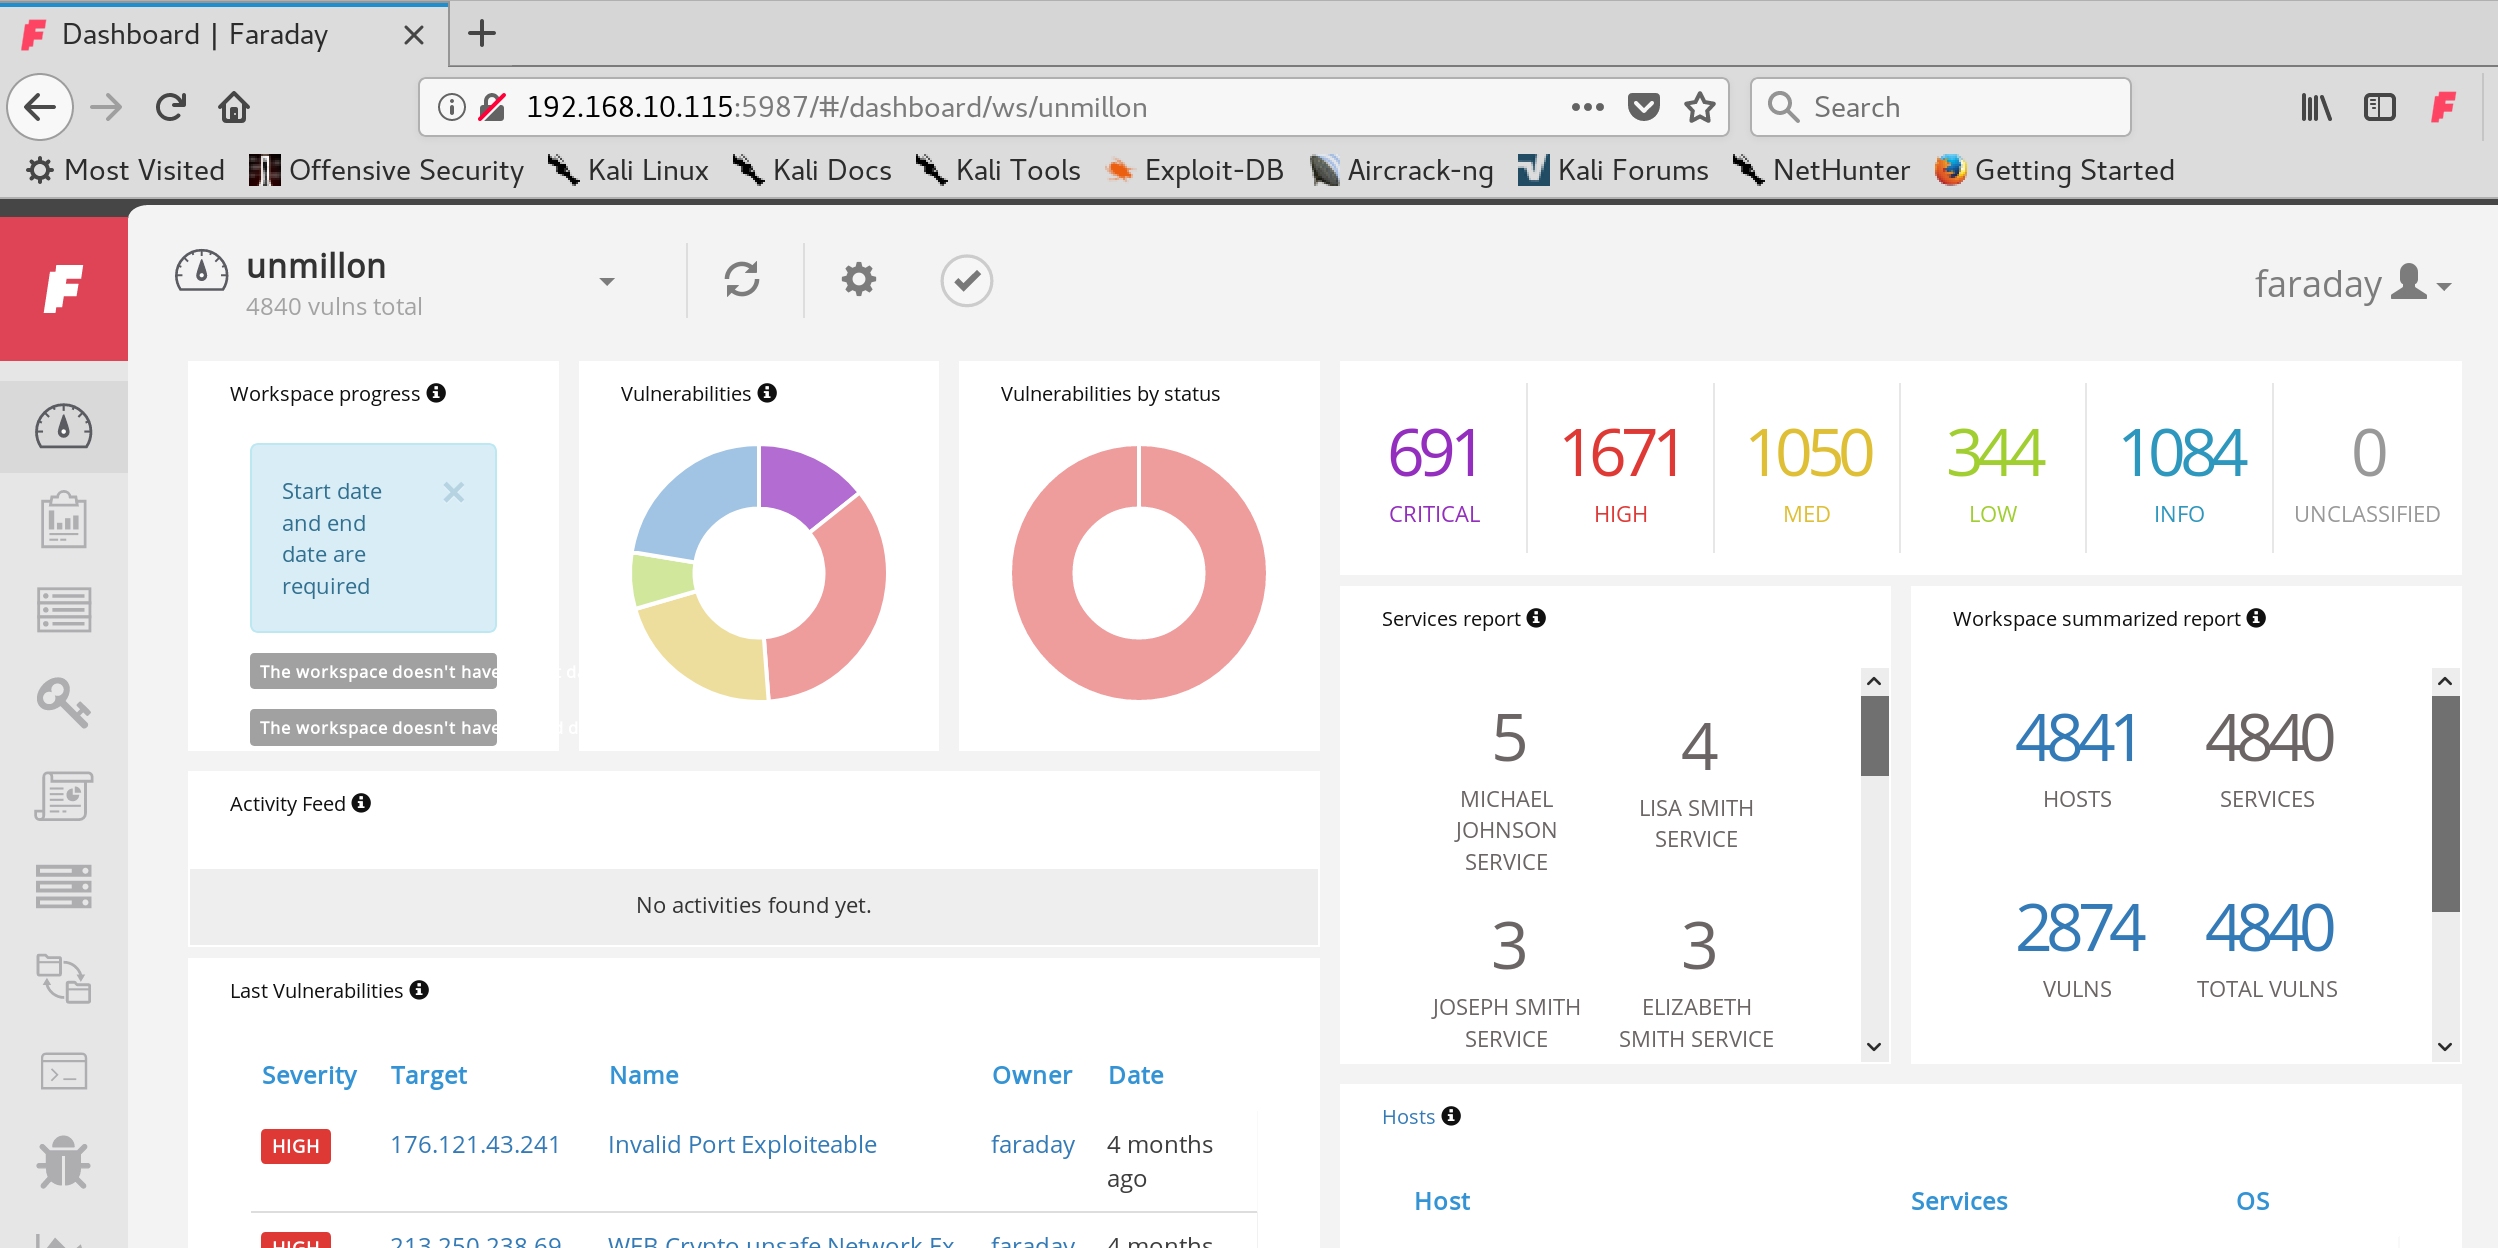Open the faraday user menu dropdown

point(2352,284)
